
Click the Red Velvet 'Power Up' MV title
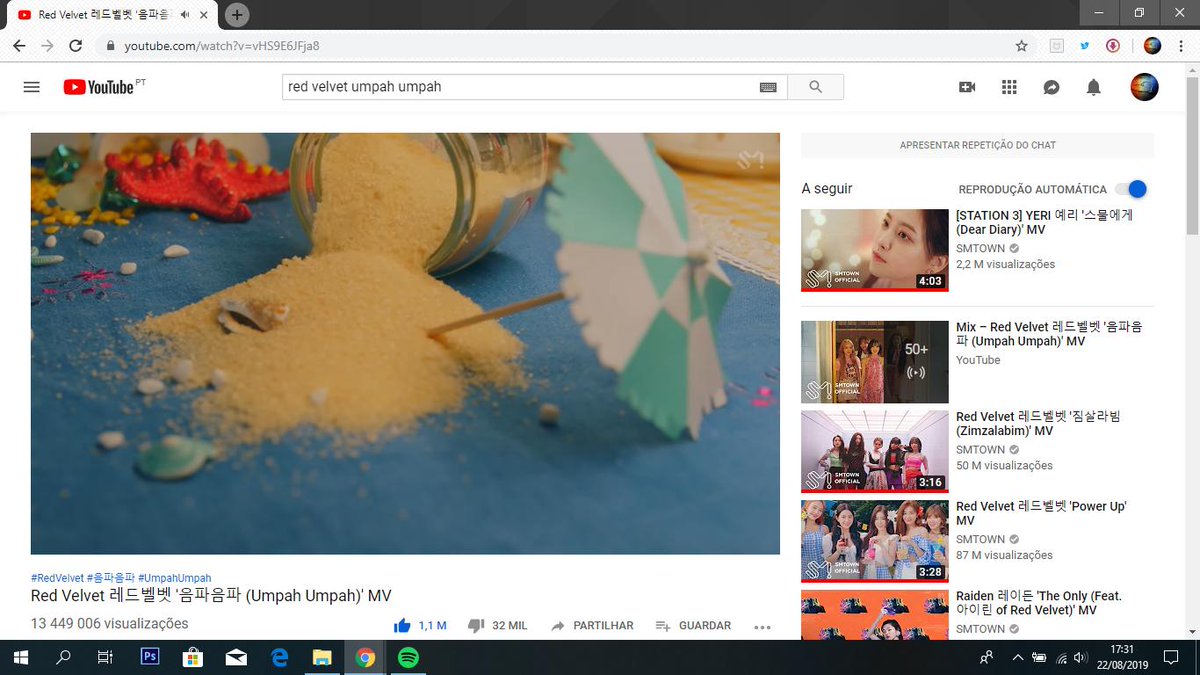(1041, 513)
